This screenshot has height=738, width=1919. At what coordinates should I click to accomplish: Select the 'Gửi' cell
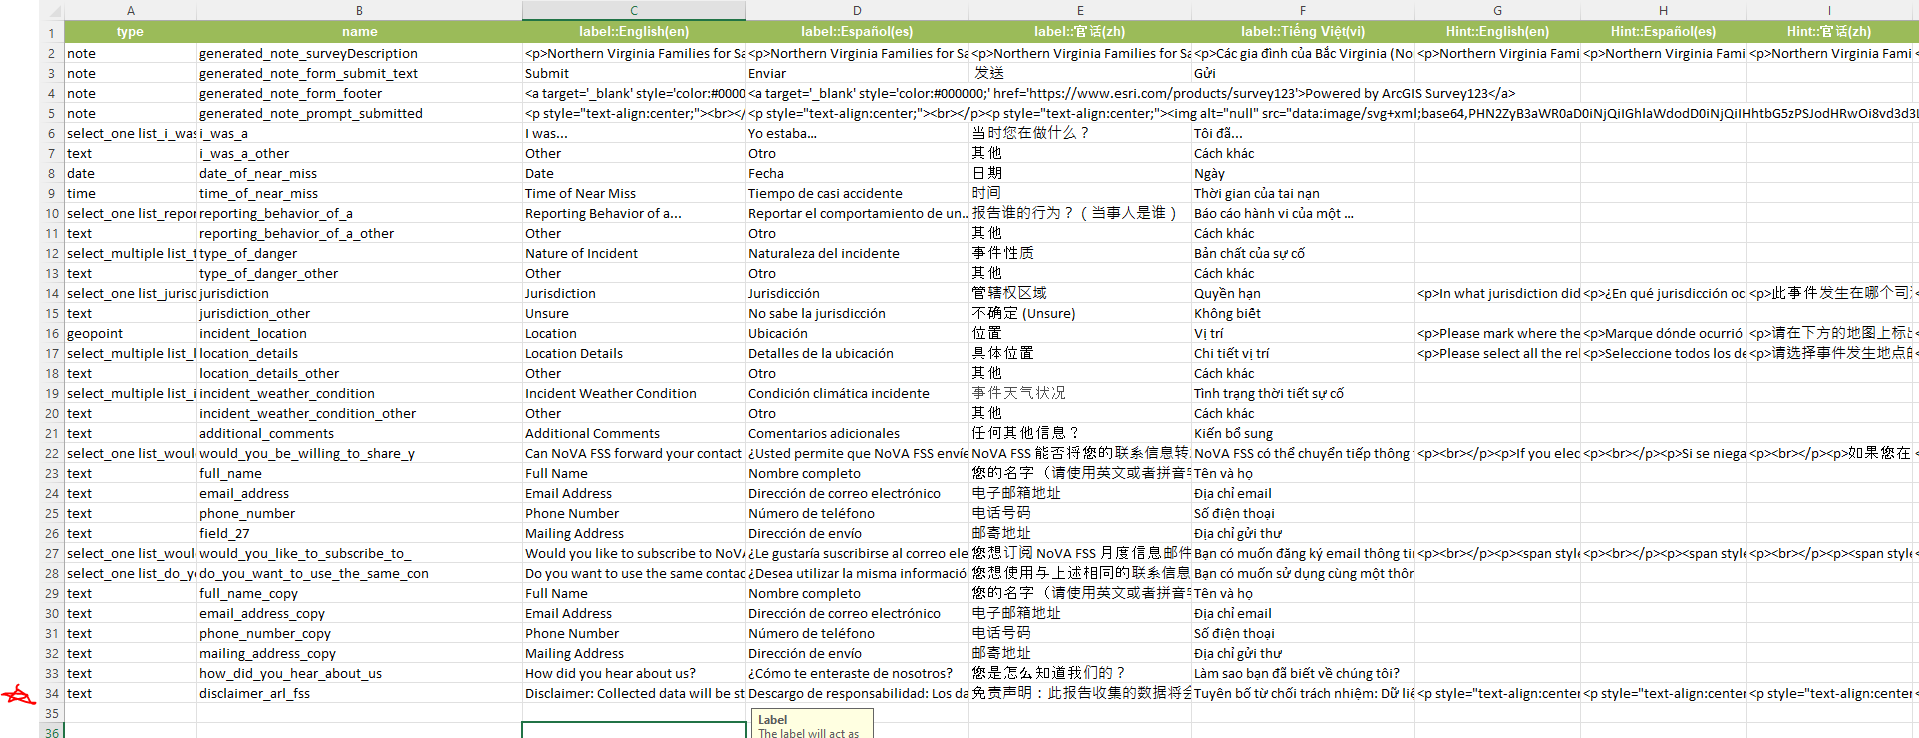[1302, 73]
